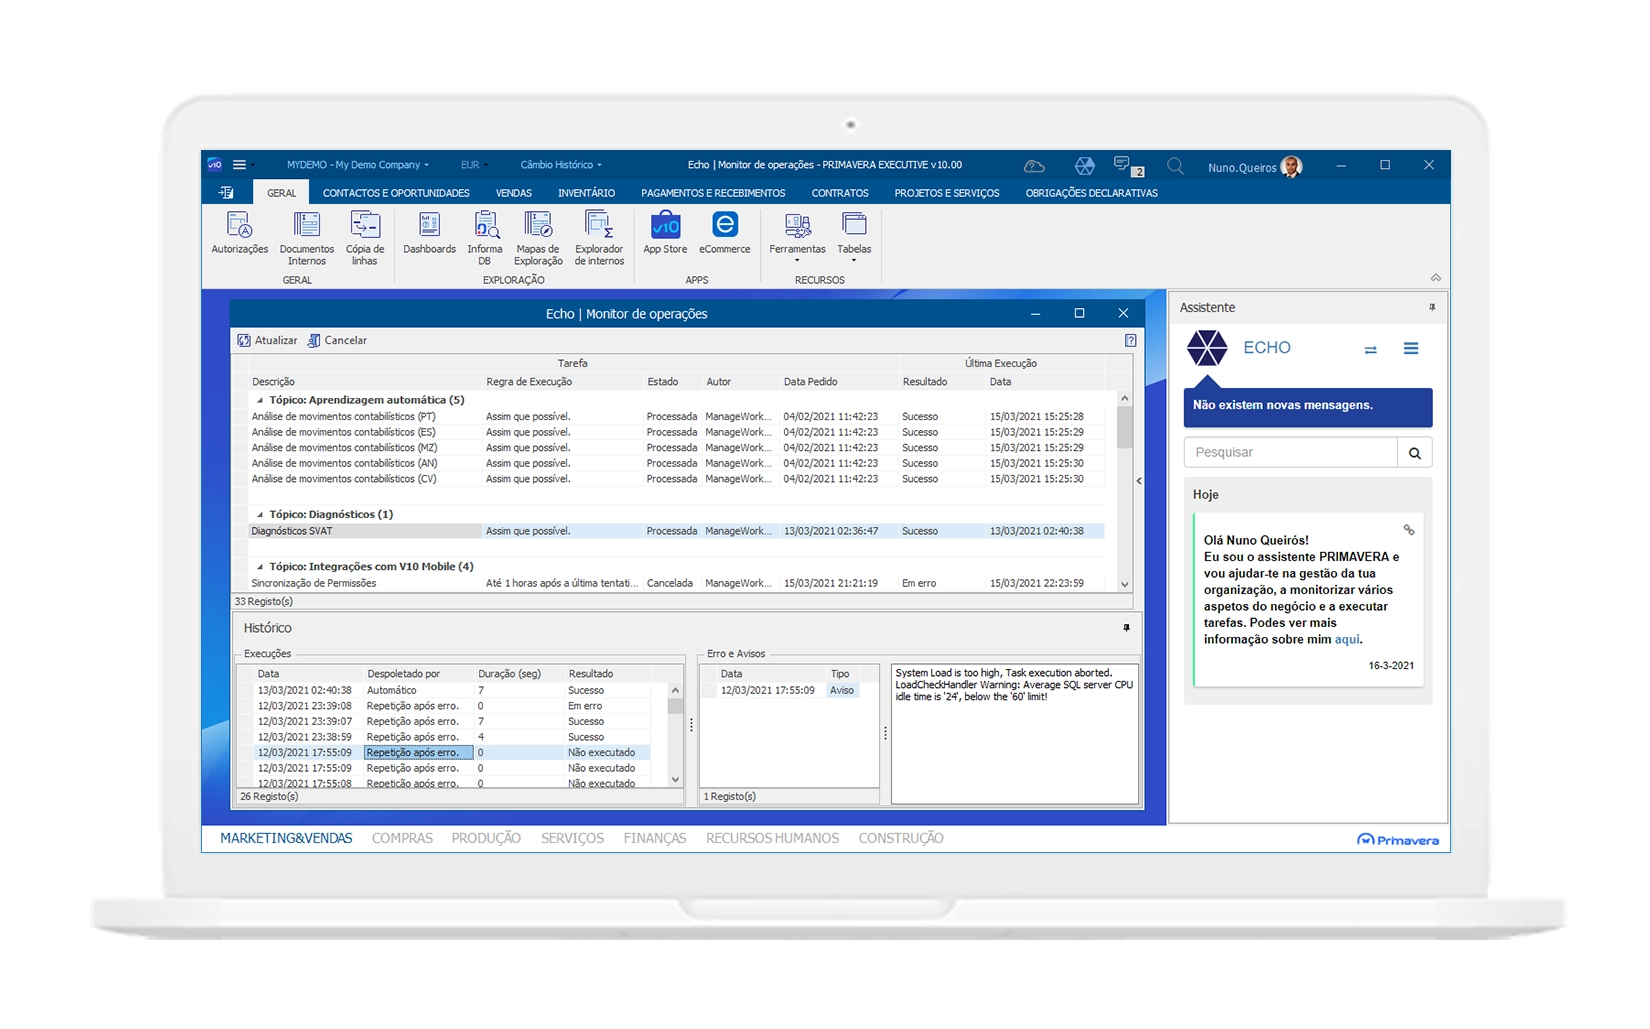
Task: Collapse Tópico: Aprendizagem automática group
Action: (x=260, y=400)
